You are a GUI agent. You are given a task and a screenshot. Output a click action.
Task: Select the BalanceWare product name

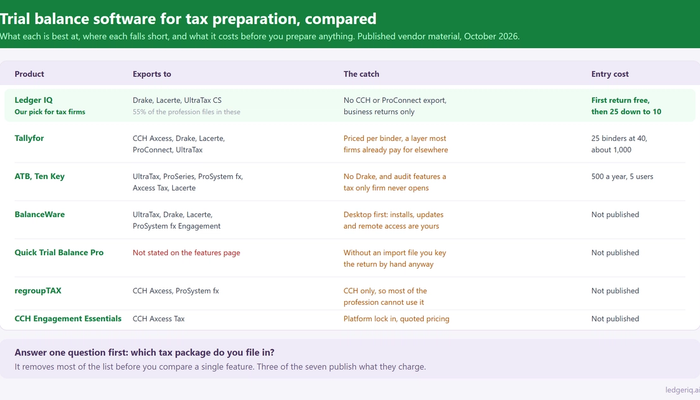point(39,214)
